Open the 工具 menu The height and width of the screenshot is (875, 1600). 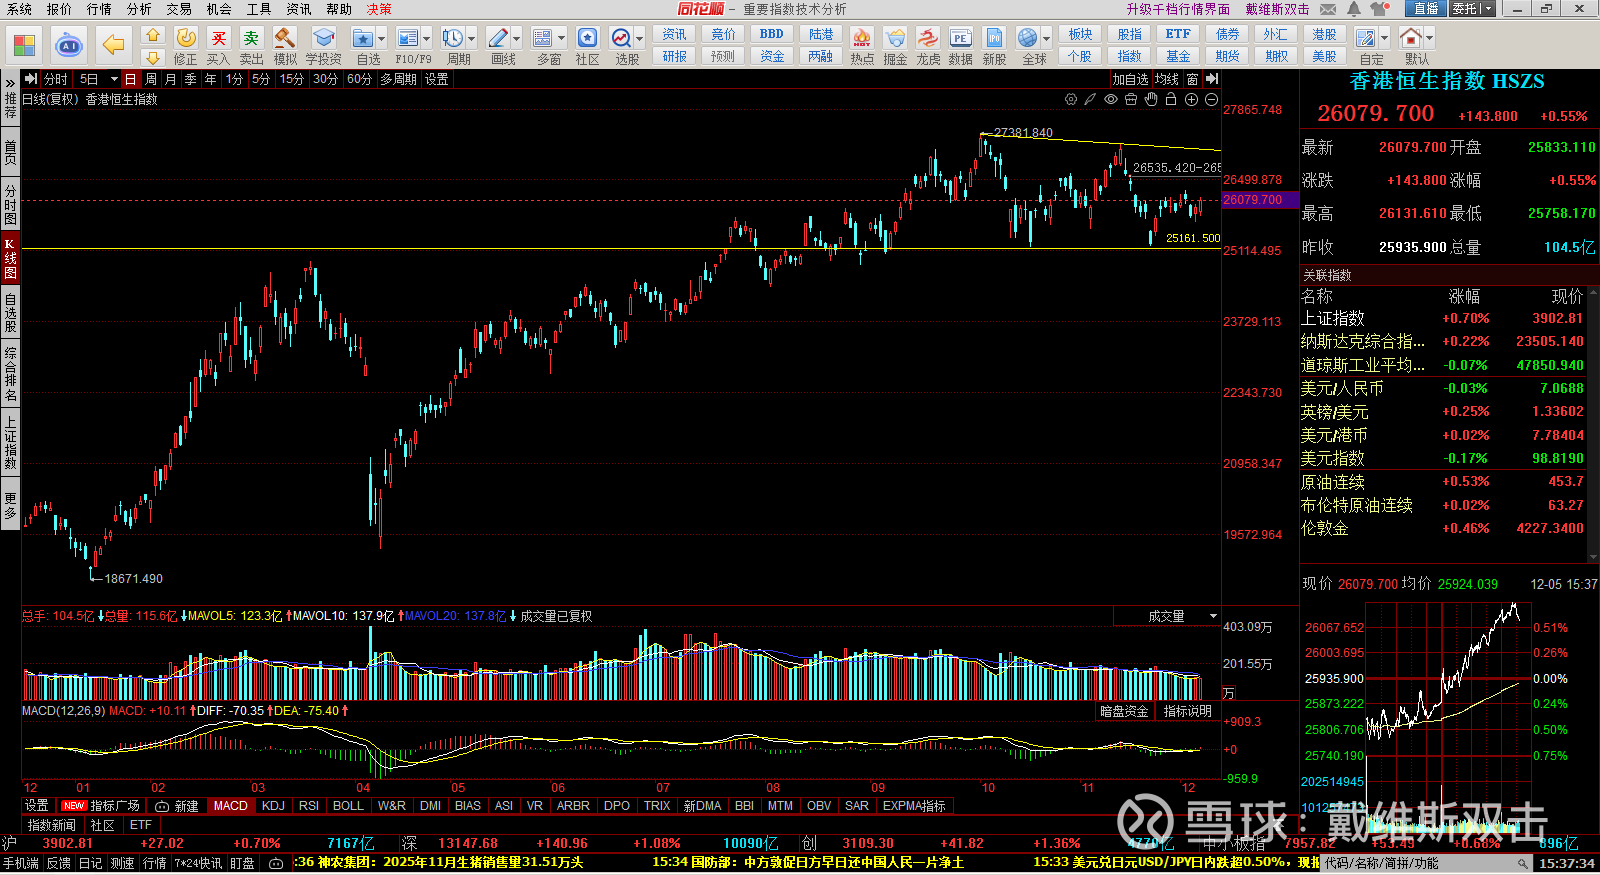tap(259, 9)
